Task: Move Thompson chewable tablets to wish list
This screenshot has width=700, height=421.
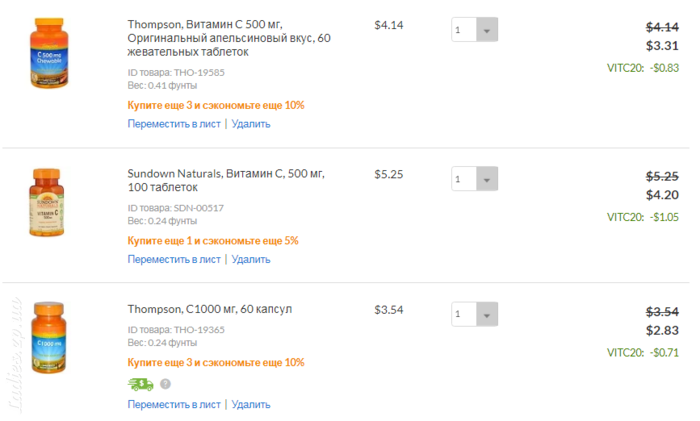Action: (x=174, y=124)
